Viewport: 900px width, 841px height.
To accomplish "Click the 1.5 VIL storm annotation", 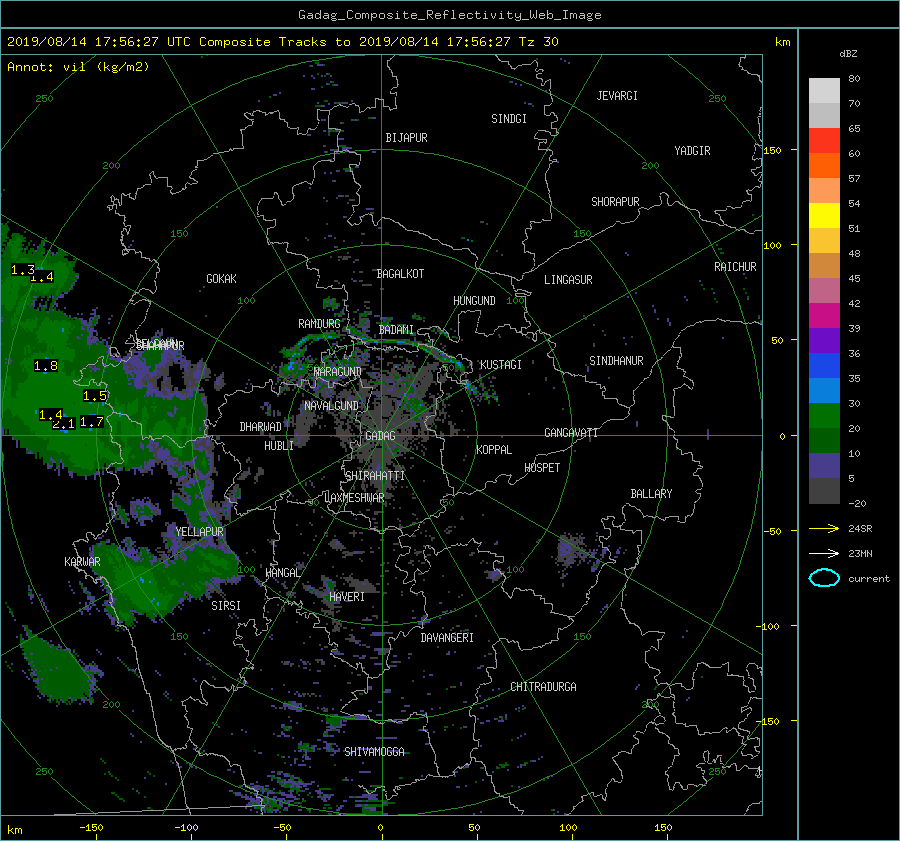I will pyautogui.click(x=95, y=396).
